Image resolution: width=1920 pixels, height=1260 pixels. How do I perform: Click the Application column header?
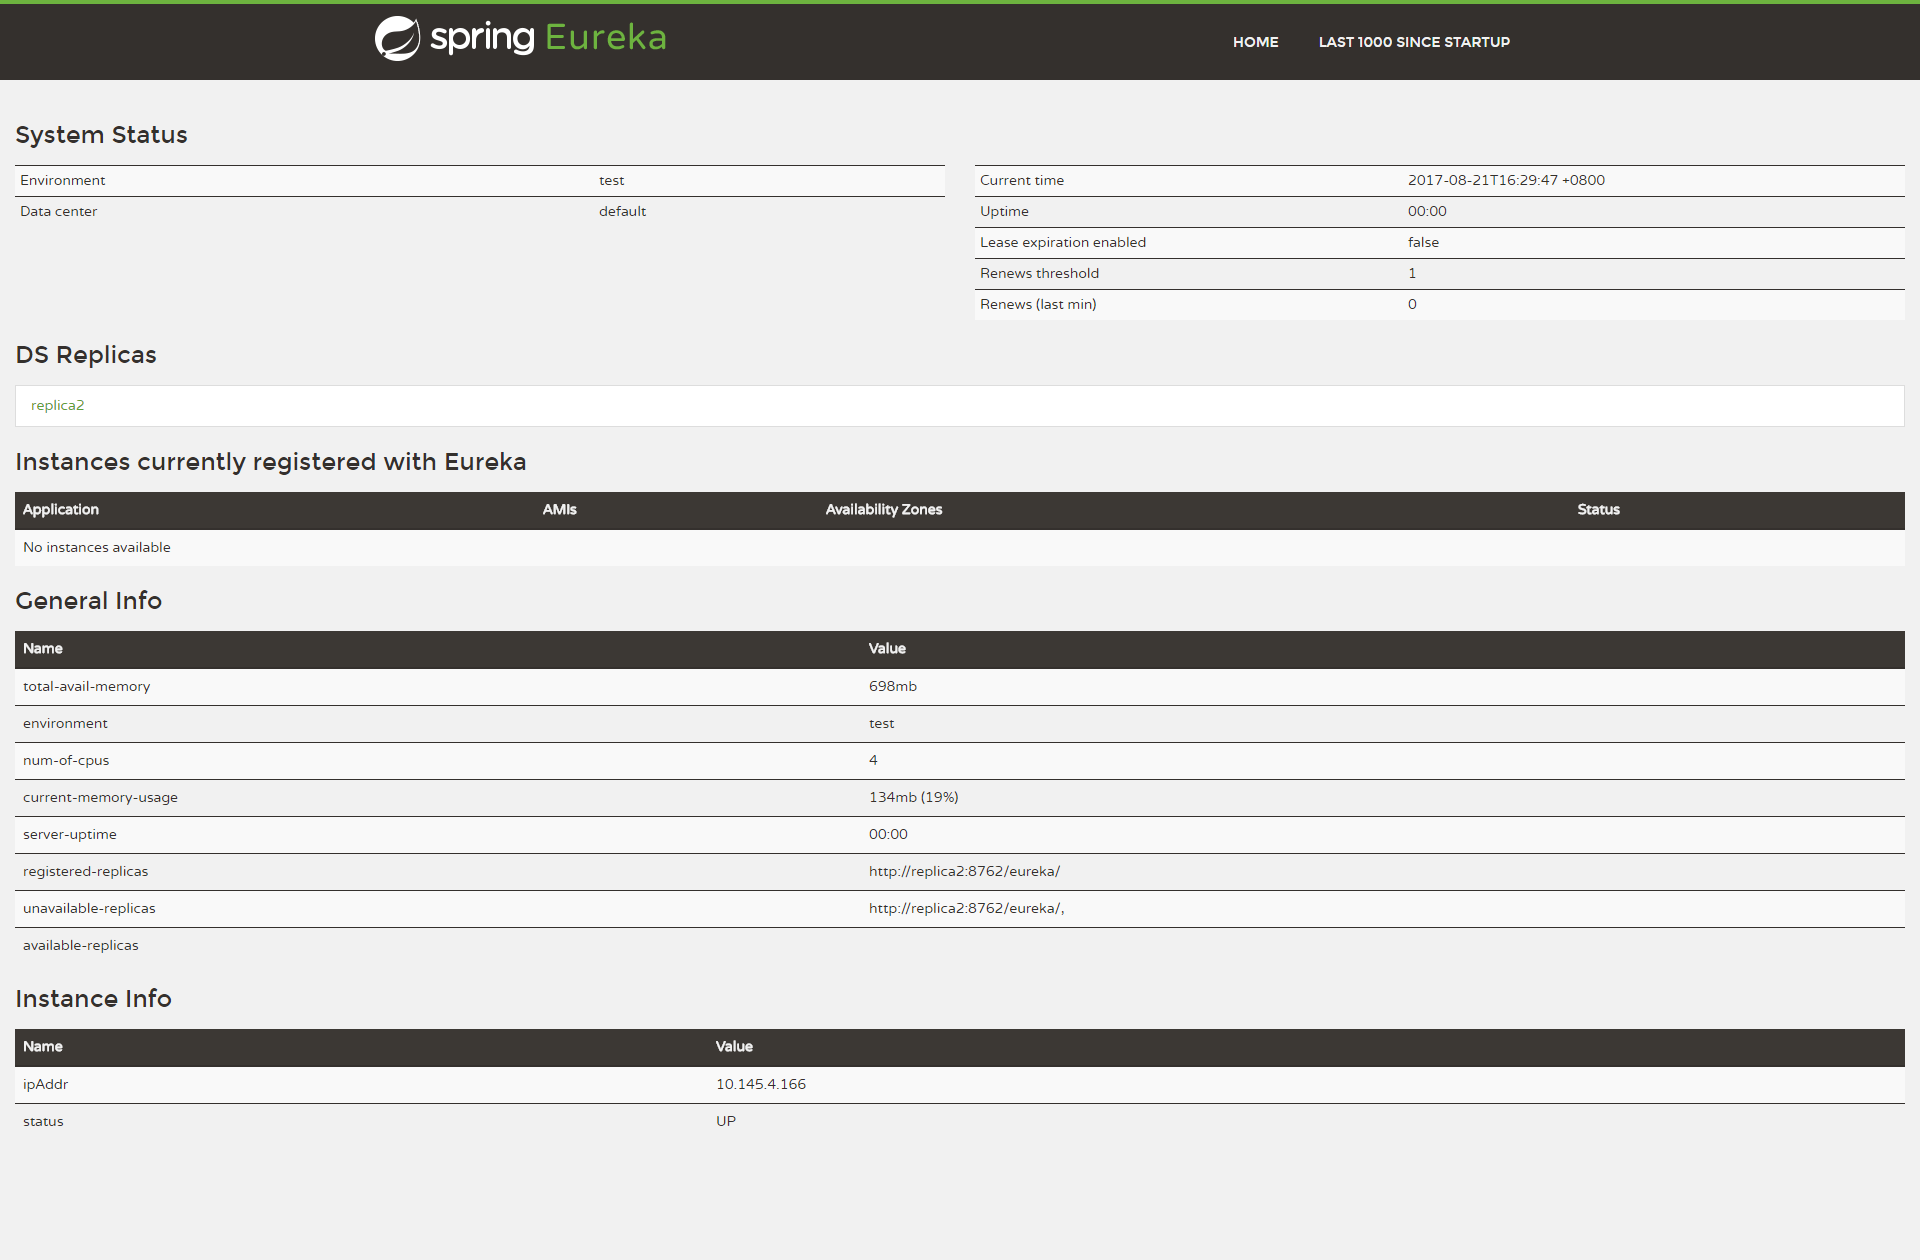point(61,510)
